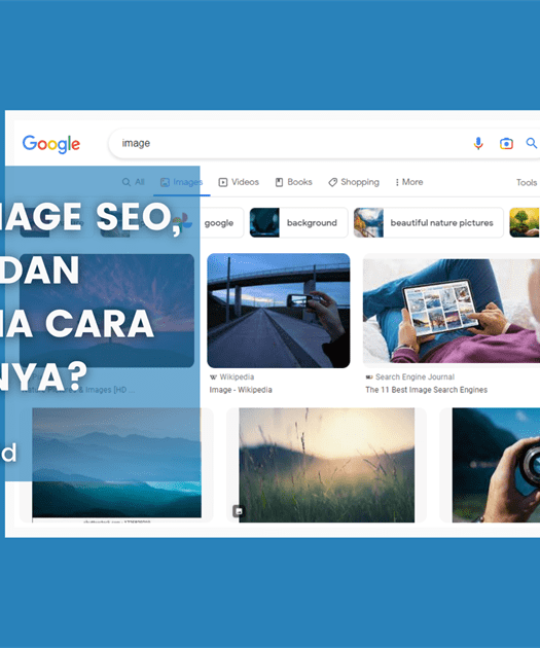Open the purple sunset sky image
Image resolution: width=540 pixels, height=648 pixels.
pos(107,310)
